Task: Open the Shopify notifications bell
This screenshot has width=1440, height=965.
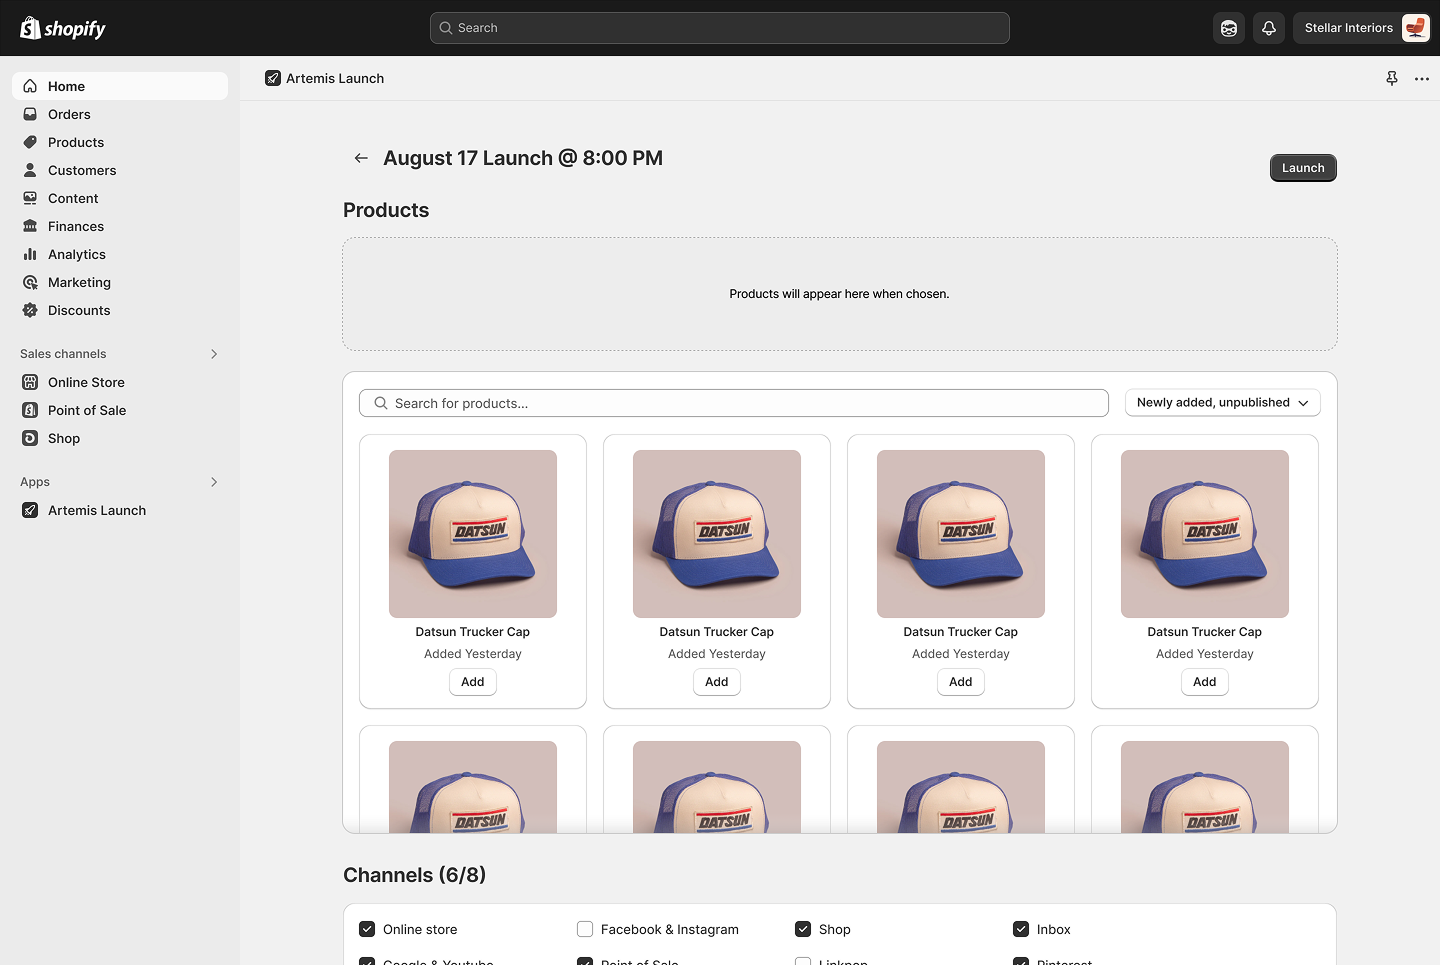Action: pyautogui.click(x=1268, y=27)
